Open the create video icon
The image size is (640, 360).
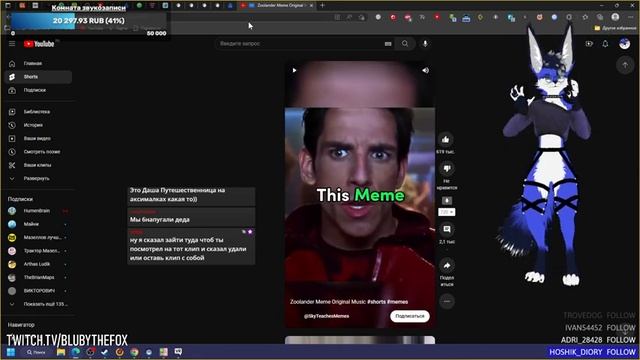tap(589, 44)
